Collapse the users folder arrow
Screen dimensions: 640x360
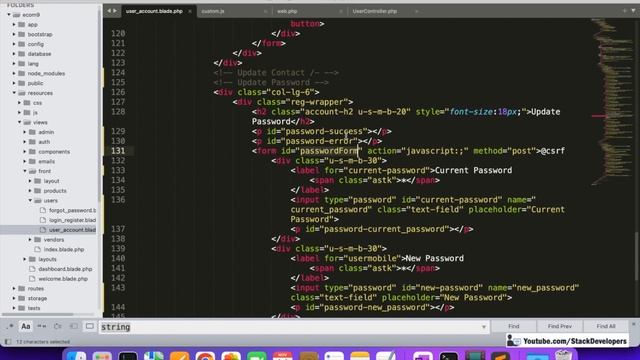[30, 200]
